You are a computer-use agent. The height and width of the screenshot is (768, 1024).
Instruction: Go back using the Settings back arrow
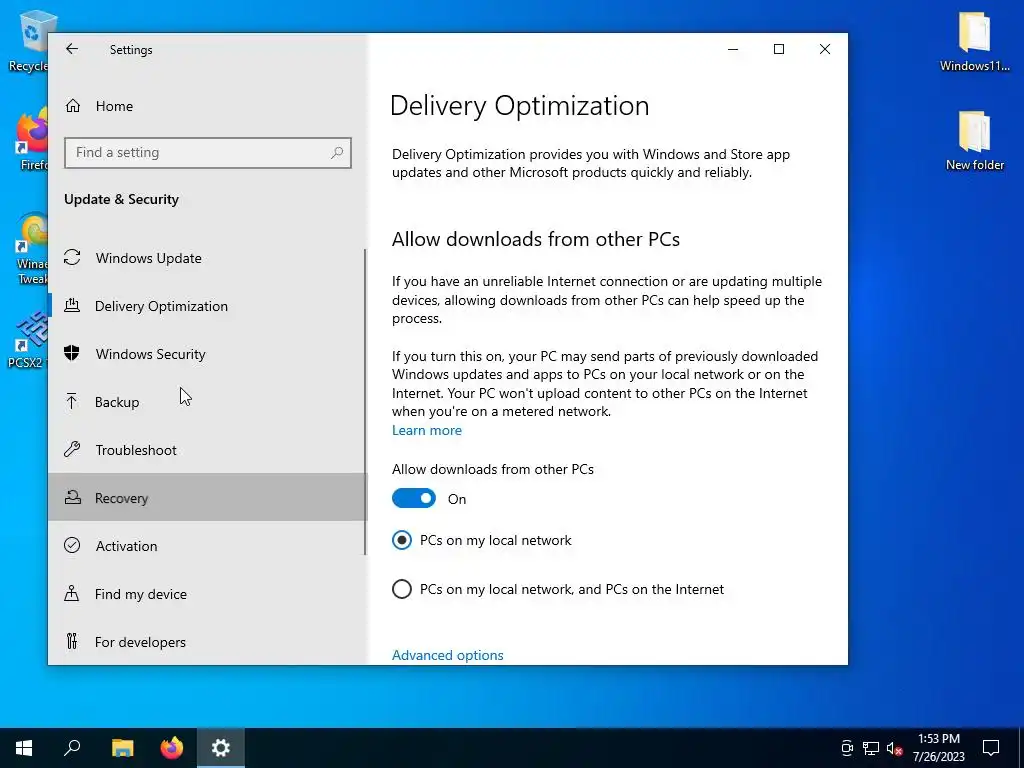tap(72, 49)
